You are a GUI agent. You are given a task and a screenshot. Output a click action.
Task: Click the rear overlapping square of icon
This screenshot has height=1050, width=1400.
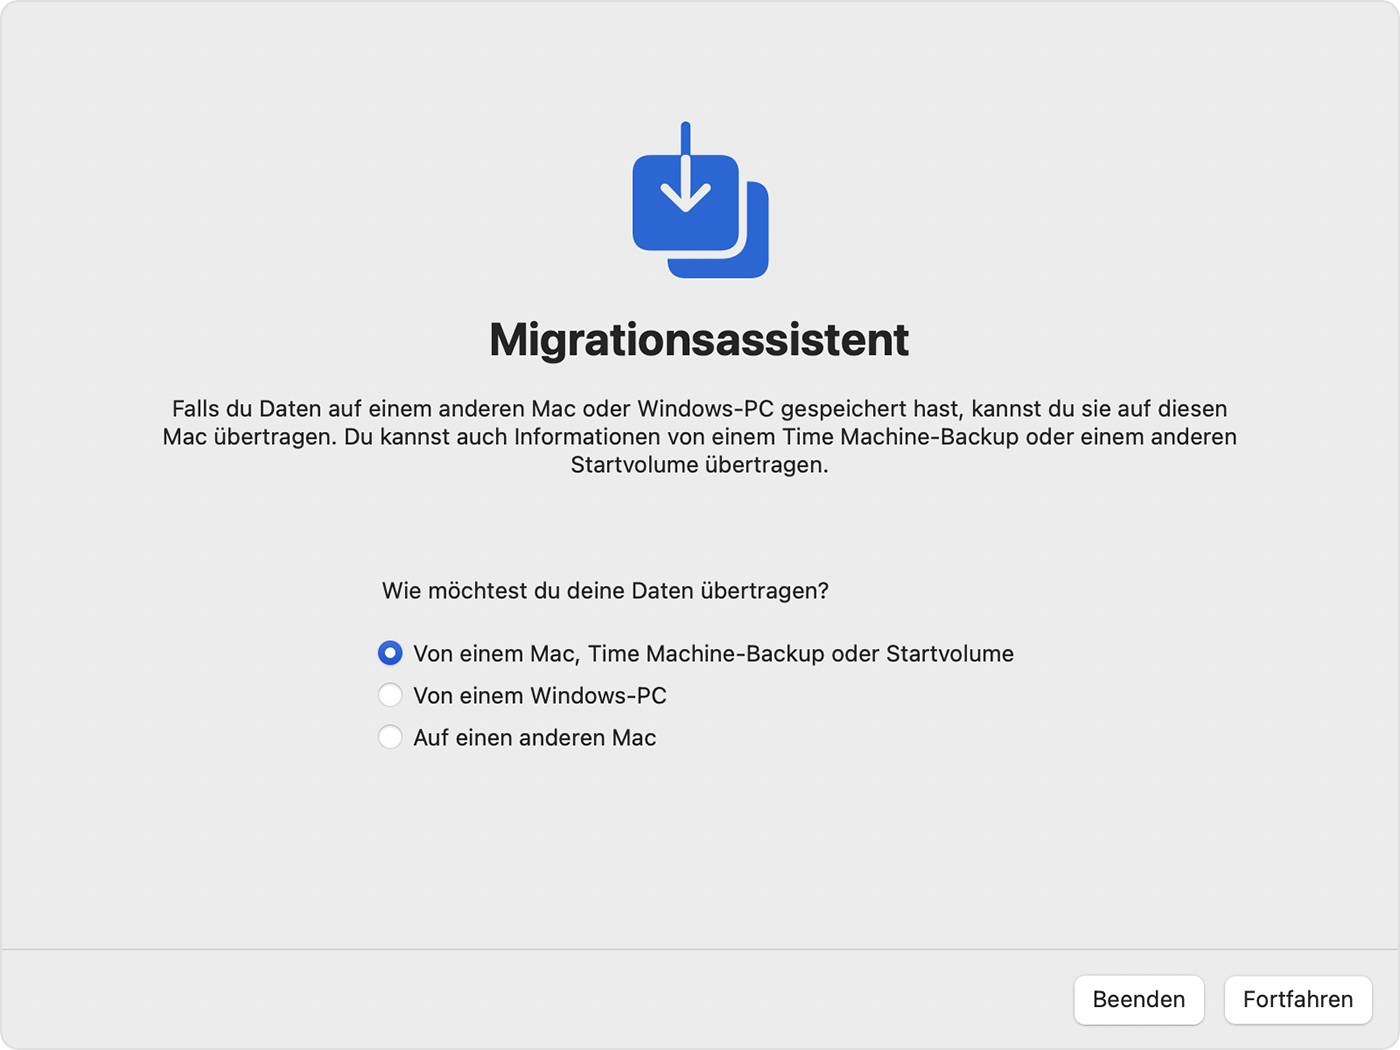(x=752, y=258)
